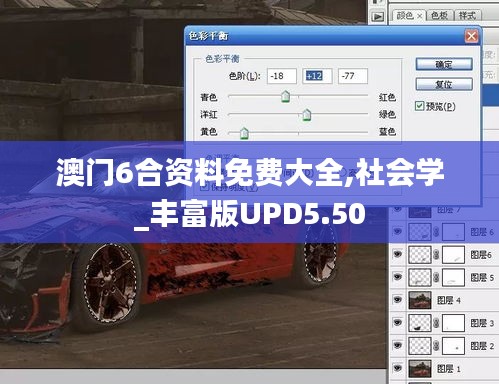Click the 复位 reset button
Viewport: 499px width, 384px height.
(444, 84)
